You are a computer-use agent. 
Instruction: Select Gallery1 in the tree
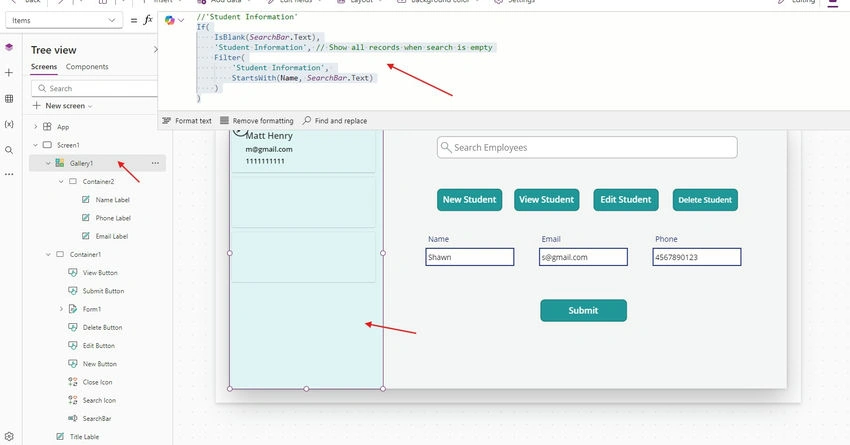tap(81, 163)
